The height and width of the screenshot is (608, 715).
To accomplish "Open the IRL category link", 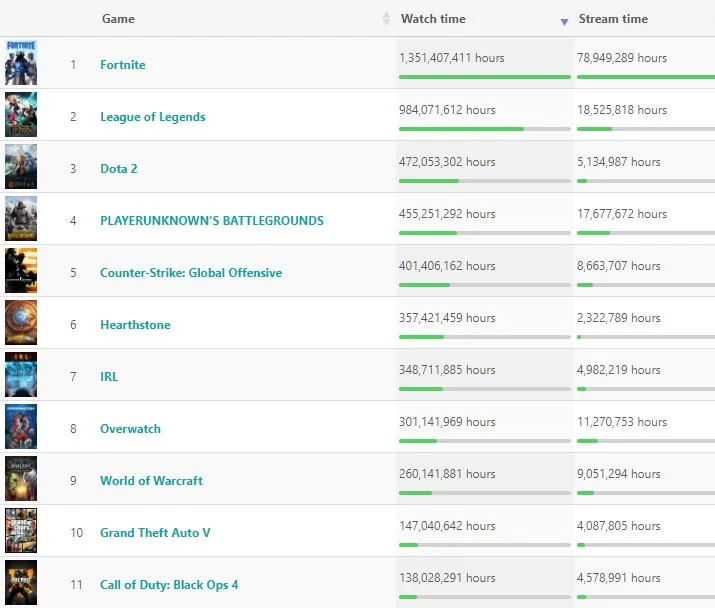I will tap(109, 377).
